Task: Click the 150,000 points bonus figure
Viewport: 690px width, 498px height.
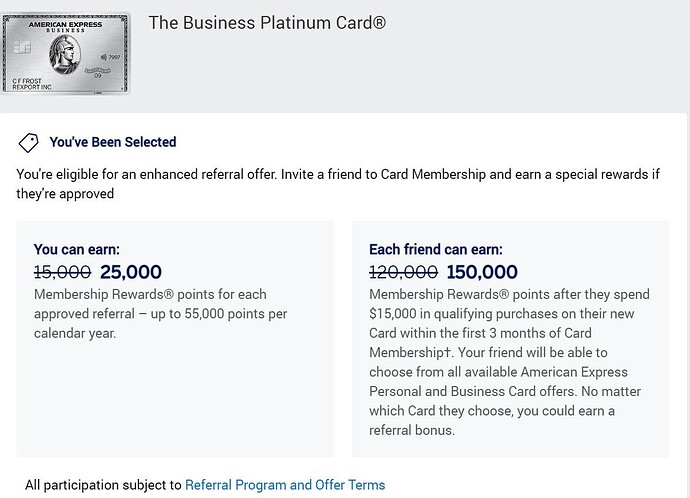Action: coord(482,272)
